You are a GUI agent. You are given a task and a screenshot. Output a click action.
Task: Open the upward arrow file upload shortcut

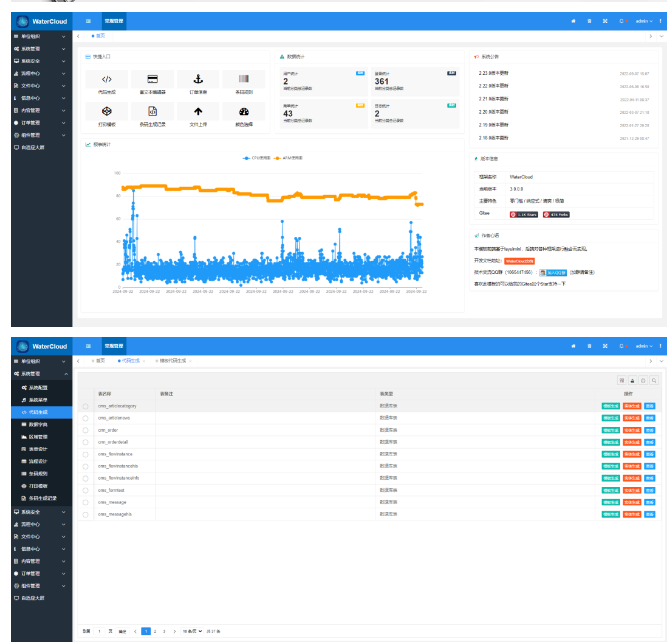coord(198,111)
